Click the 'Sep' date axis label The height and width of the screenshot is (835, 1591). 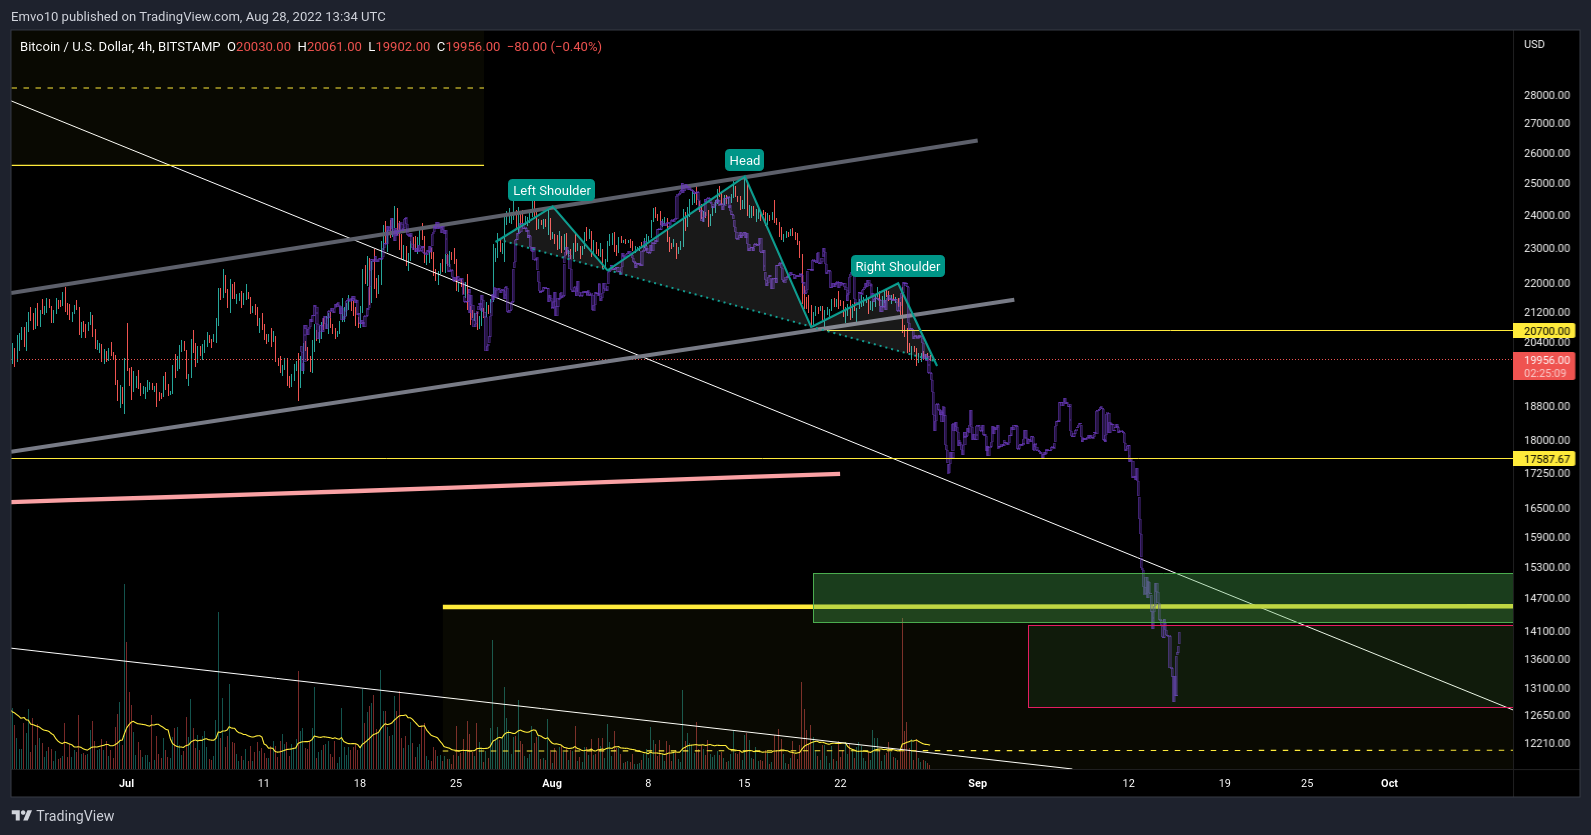(977, 783)
